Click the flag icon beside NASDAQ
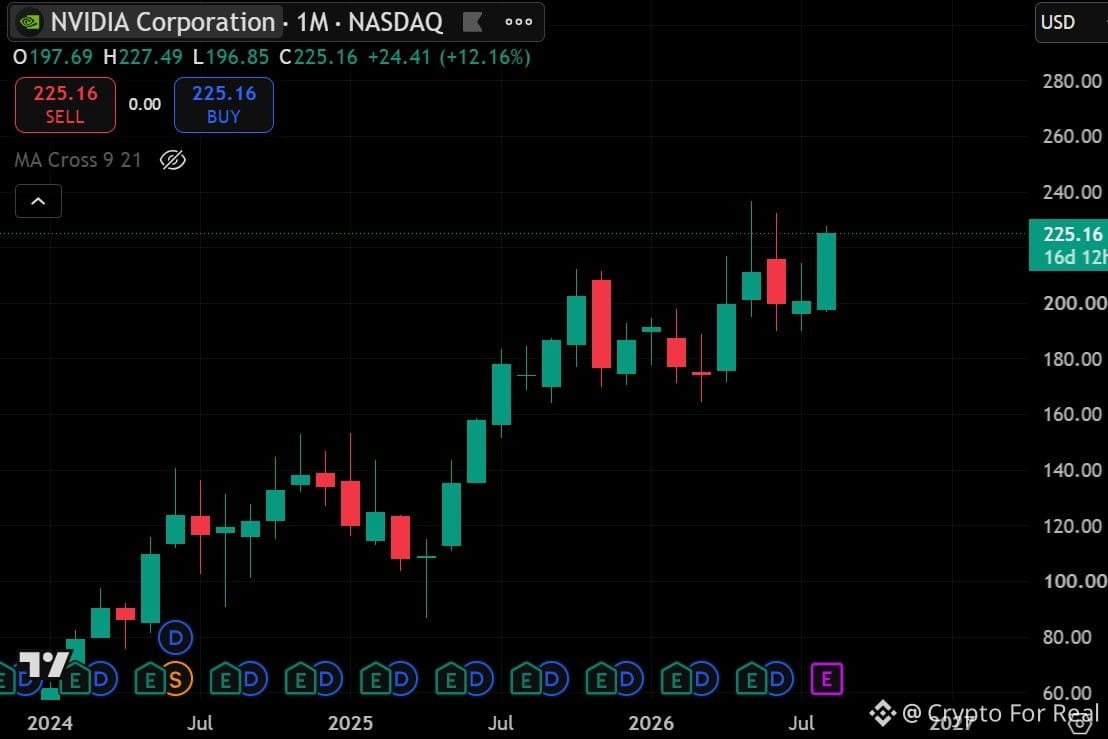This screenshot has height=739, width=1108. 472,23
